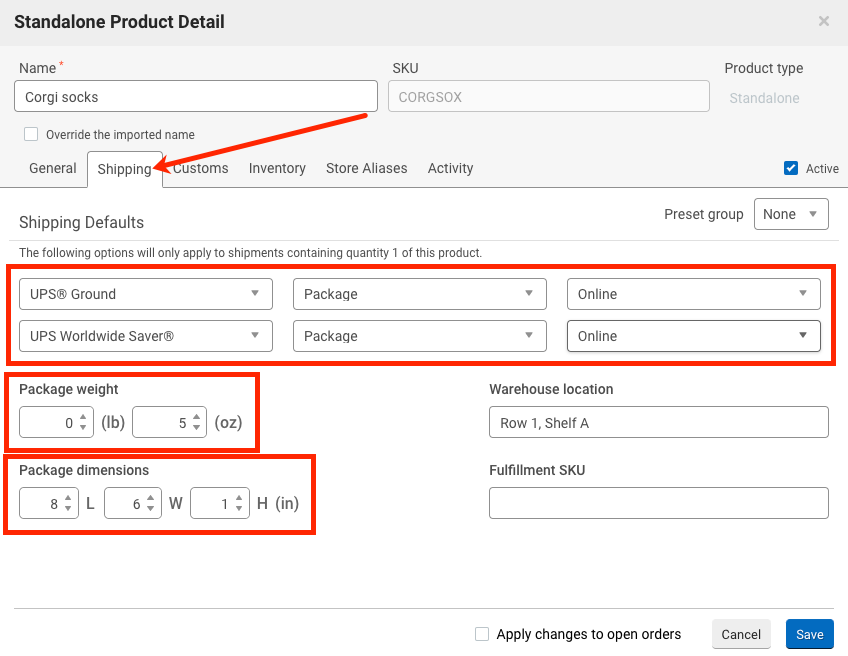Open the UPS® Ground service dropdown
Image resolution: width=848 pixels, height=656 pixels.
point(145,294)
